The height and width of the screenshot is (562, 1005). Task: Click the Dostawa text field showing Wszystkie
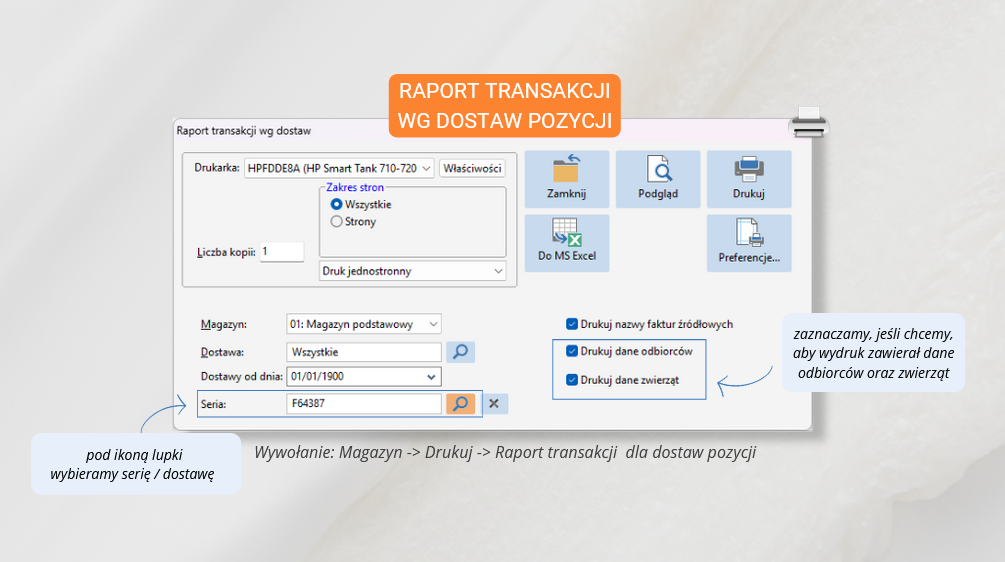point(363,352)
